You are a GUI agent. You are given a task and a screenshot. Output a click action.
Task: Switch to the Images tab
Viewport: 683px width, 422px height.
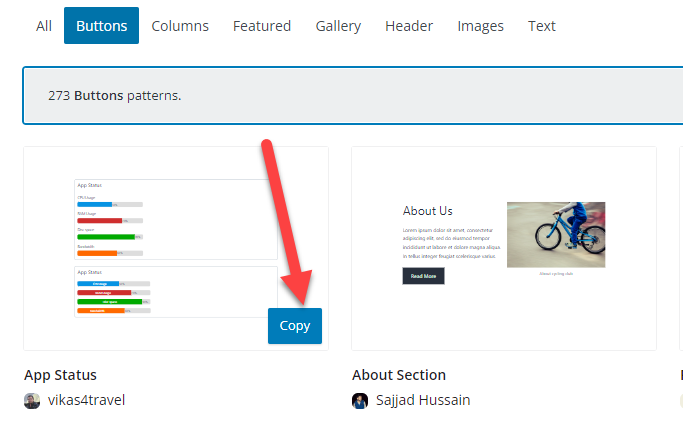tap(481, 26)
